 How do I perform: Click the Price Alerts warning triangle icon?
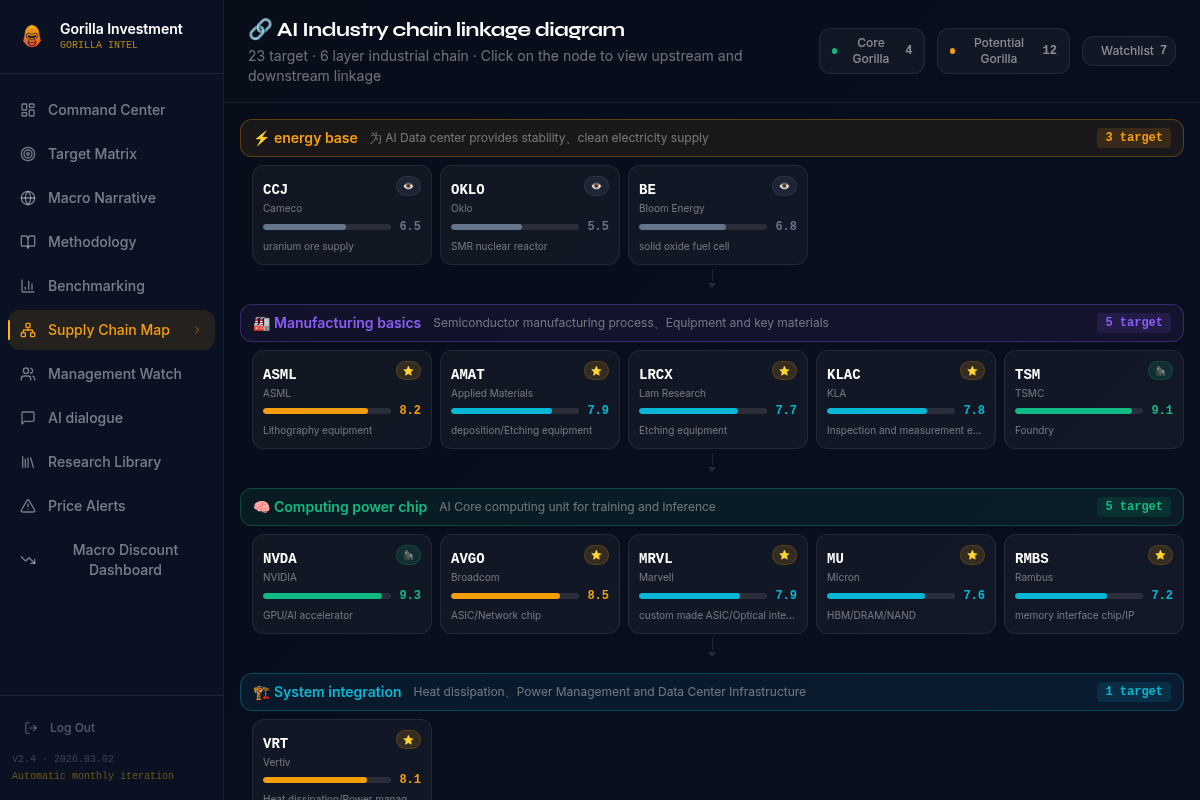[x=28, y=506]
